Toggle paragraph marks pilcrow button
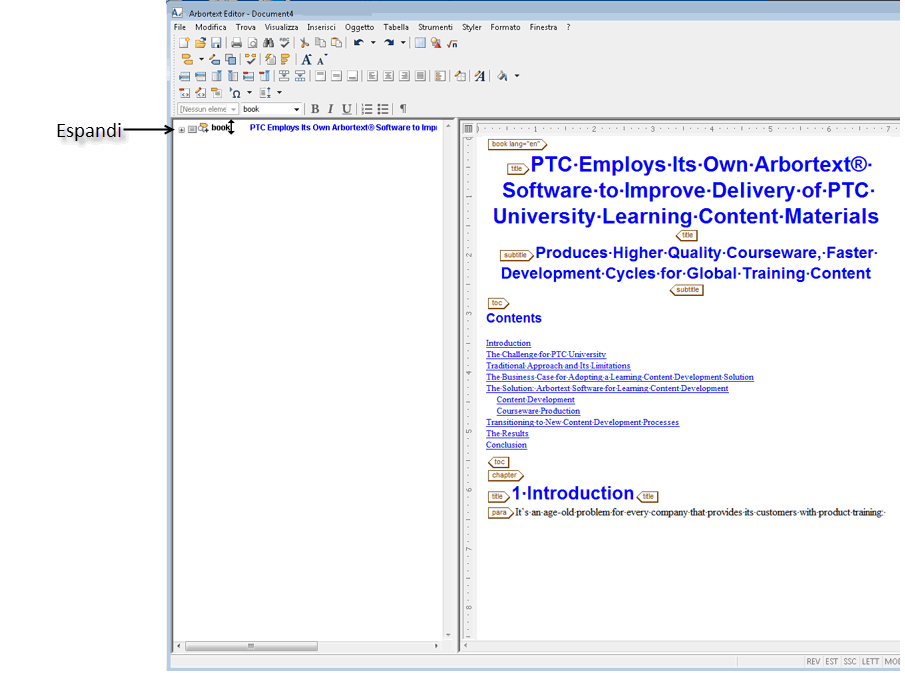Screen dimensions: 905x673 [403, 109]
